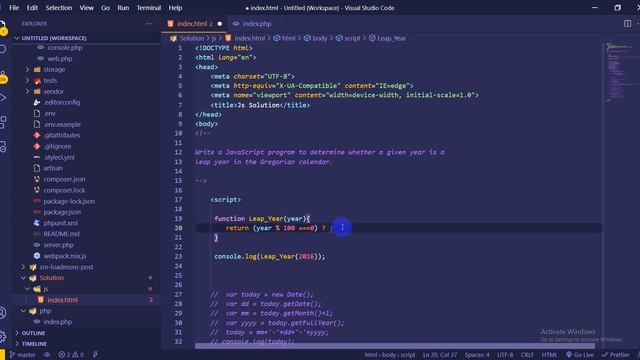This screenshot has height=360, width=640.
Task: Select index.html in the js folder
Action: [x=62, y=300]
